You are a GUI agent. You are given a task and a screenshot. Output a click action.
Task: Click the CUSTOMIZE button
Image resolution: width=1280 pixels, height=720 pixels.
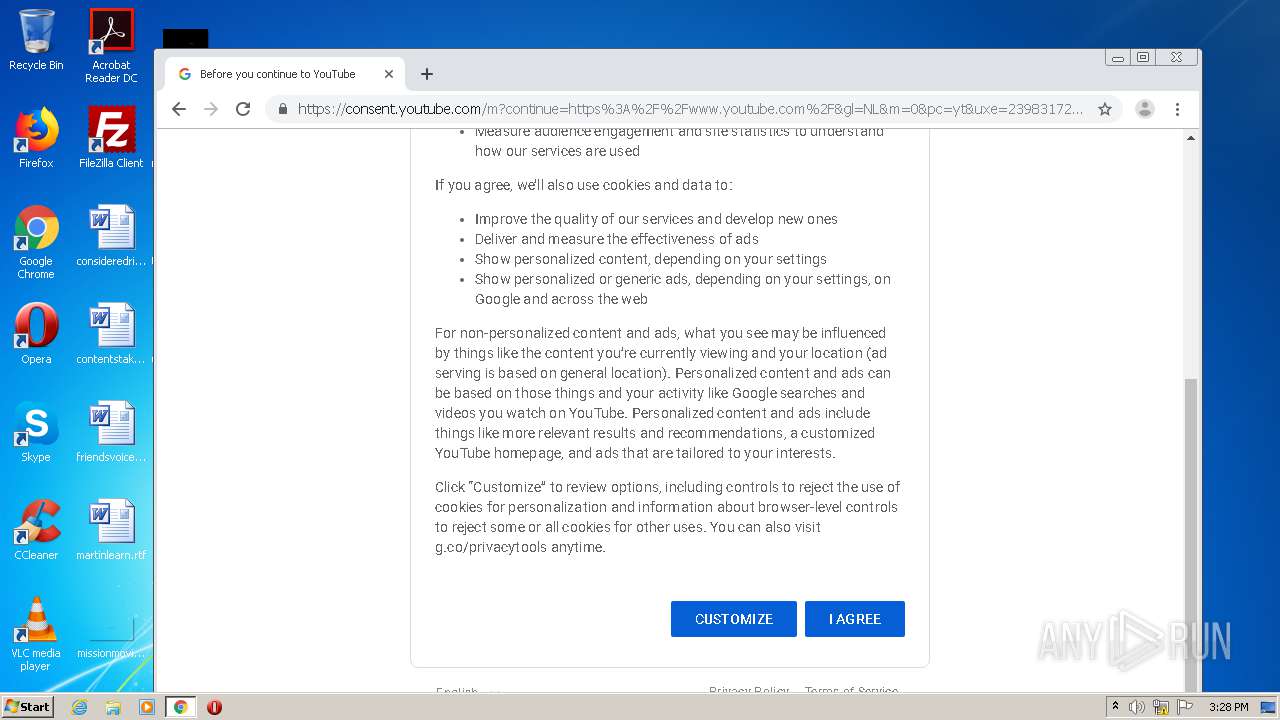[x=734, y=619]
